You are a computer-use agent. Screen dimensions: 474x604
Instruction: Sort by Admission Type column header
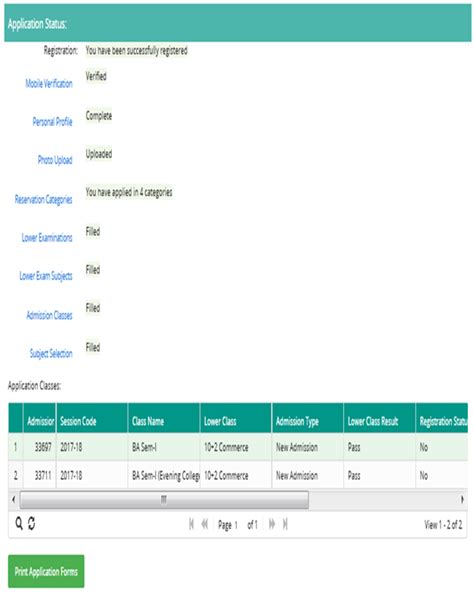click(x=308, y=418)
